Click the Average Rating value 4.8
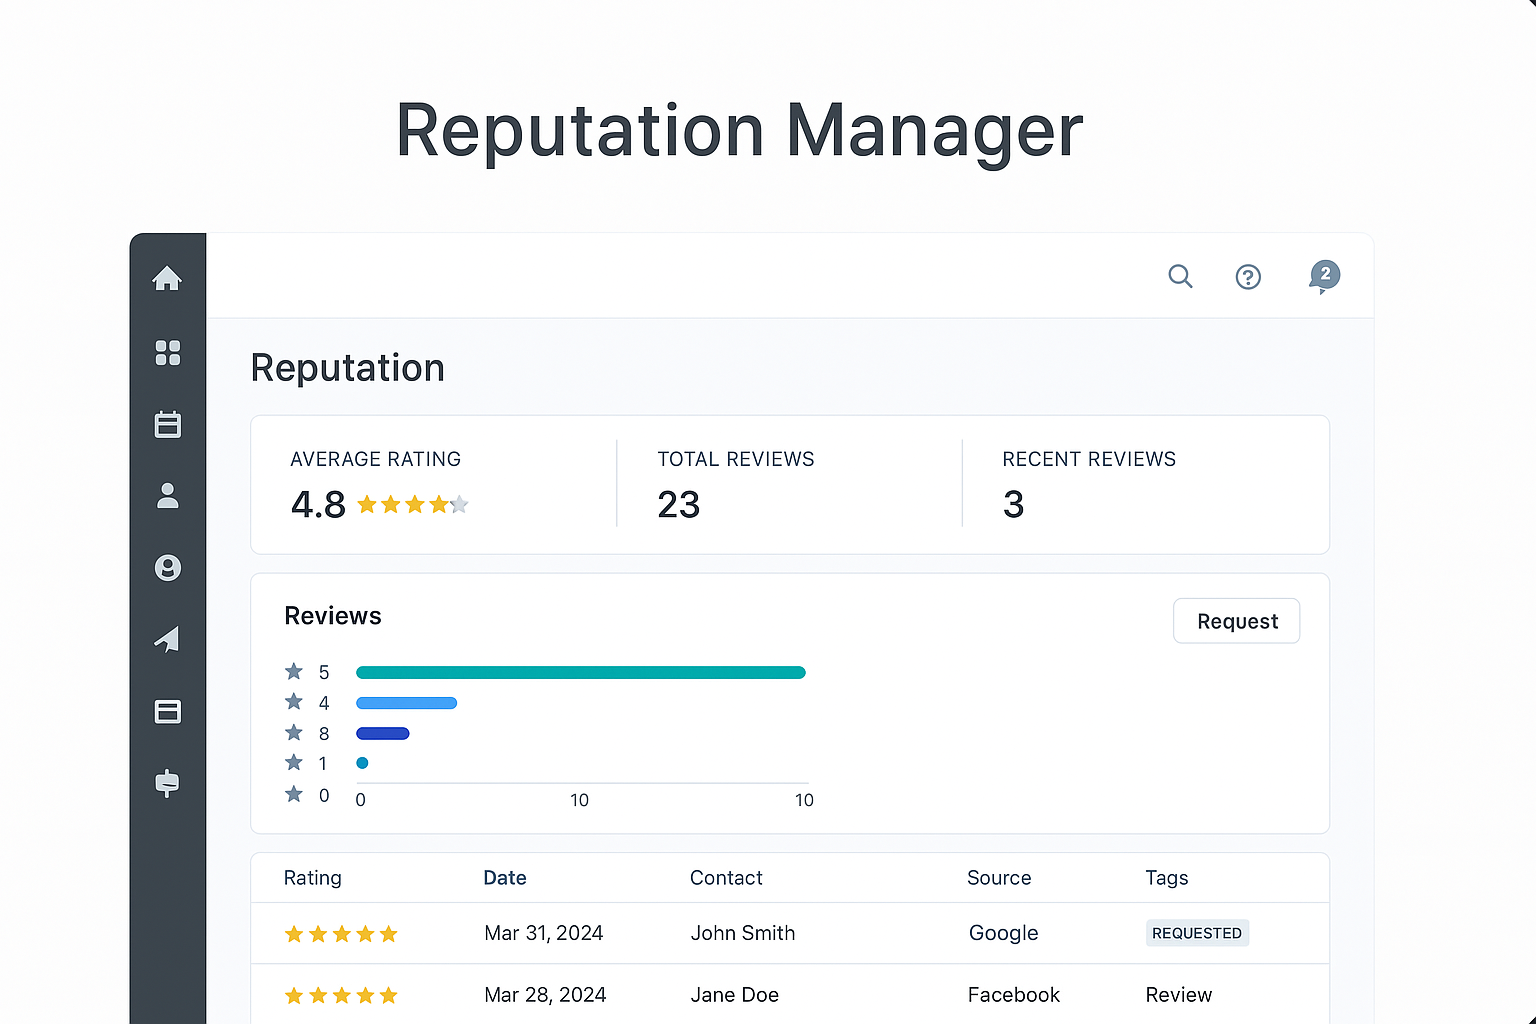The width and height of the screenshot is (1536, 1024). 318,505
